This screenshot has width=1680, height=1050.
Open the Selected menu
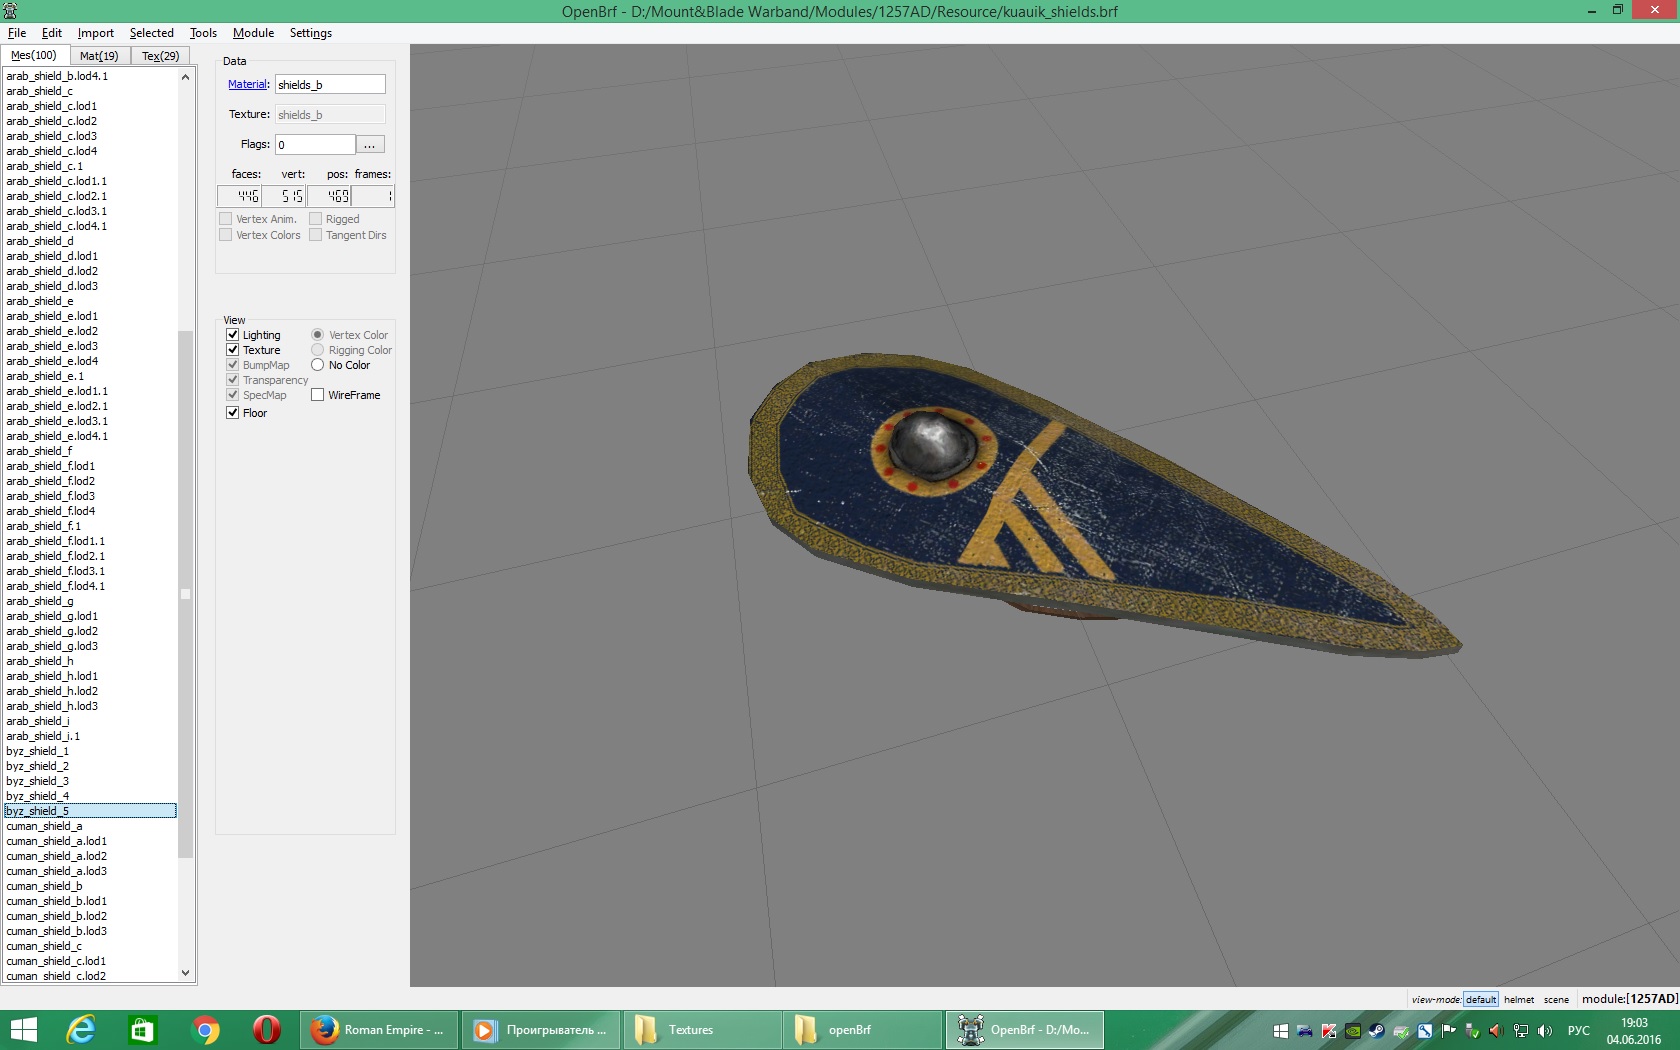coord(152,33)
